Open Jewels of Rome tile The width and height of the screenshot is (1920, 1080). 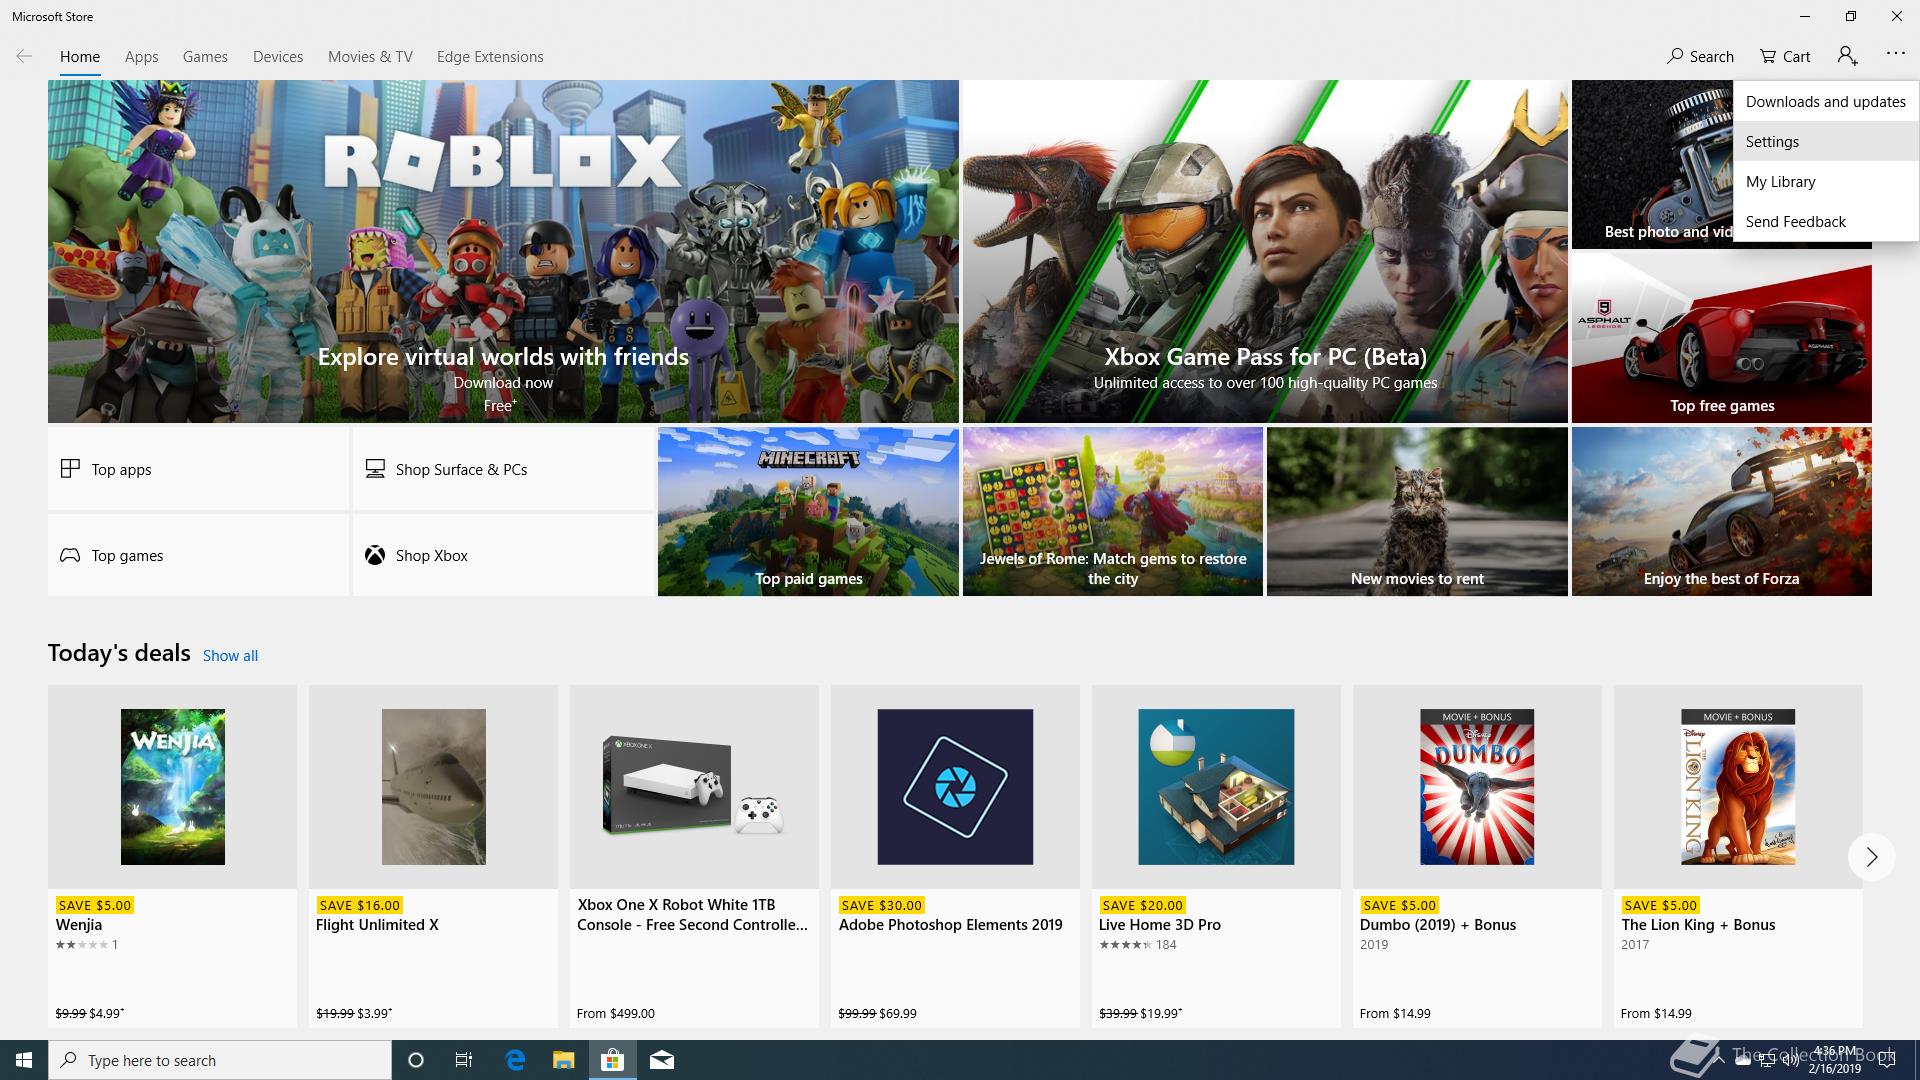click(1113, 512)
